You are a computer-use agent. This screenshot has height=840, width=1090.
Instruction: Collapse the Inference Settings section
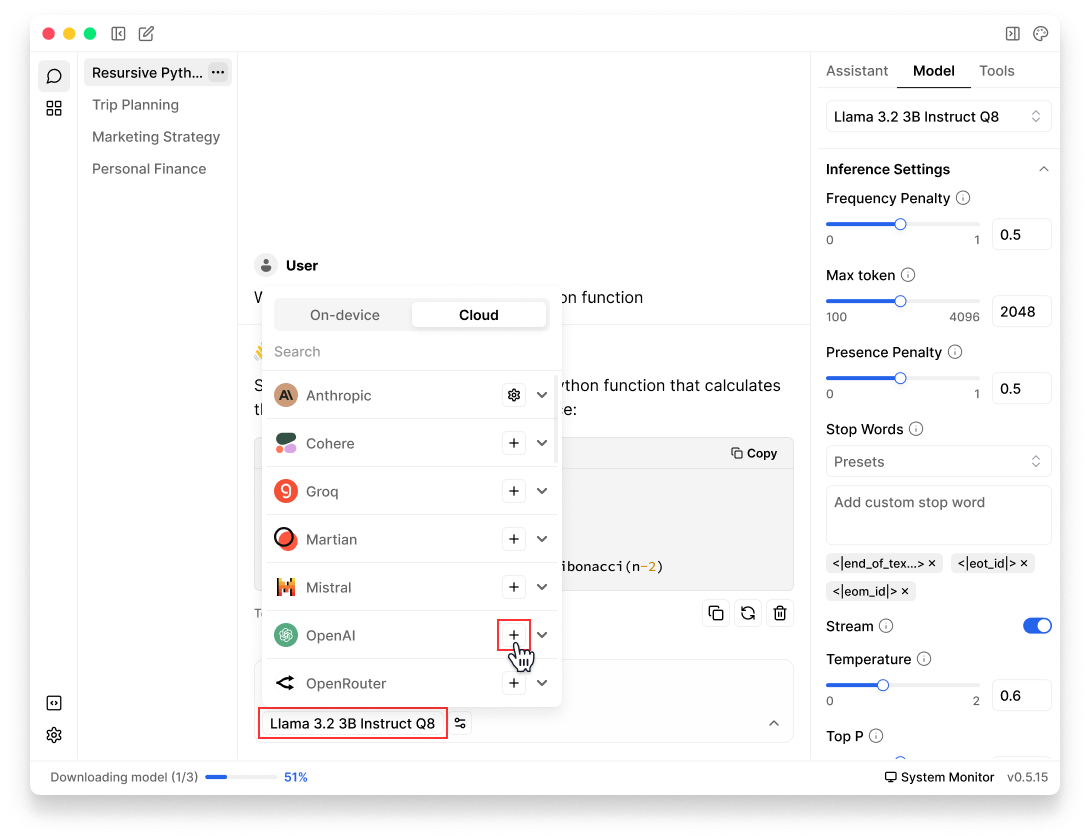[x=1043, y=169]
